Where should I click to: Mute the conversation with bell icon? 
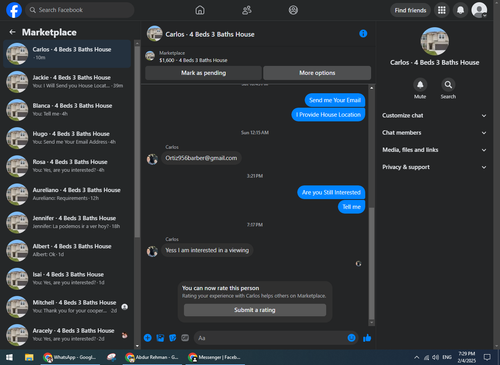pos(420,85)
